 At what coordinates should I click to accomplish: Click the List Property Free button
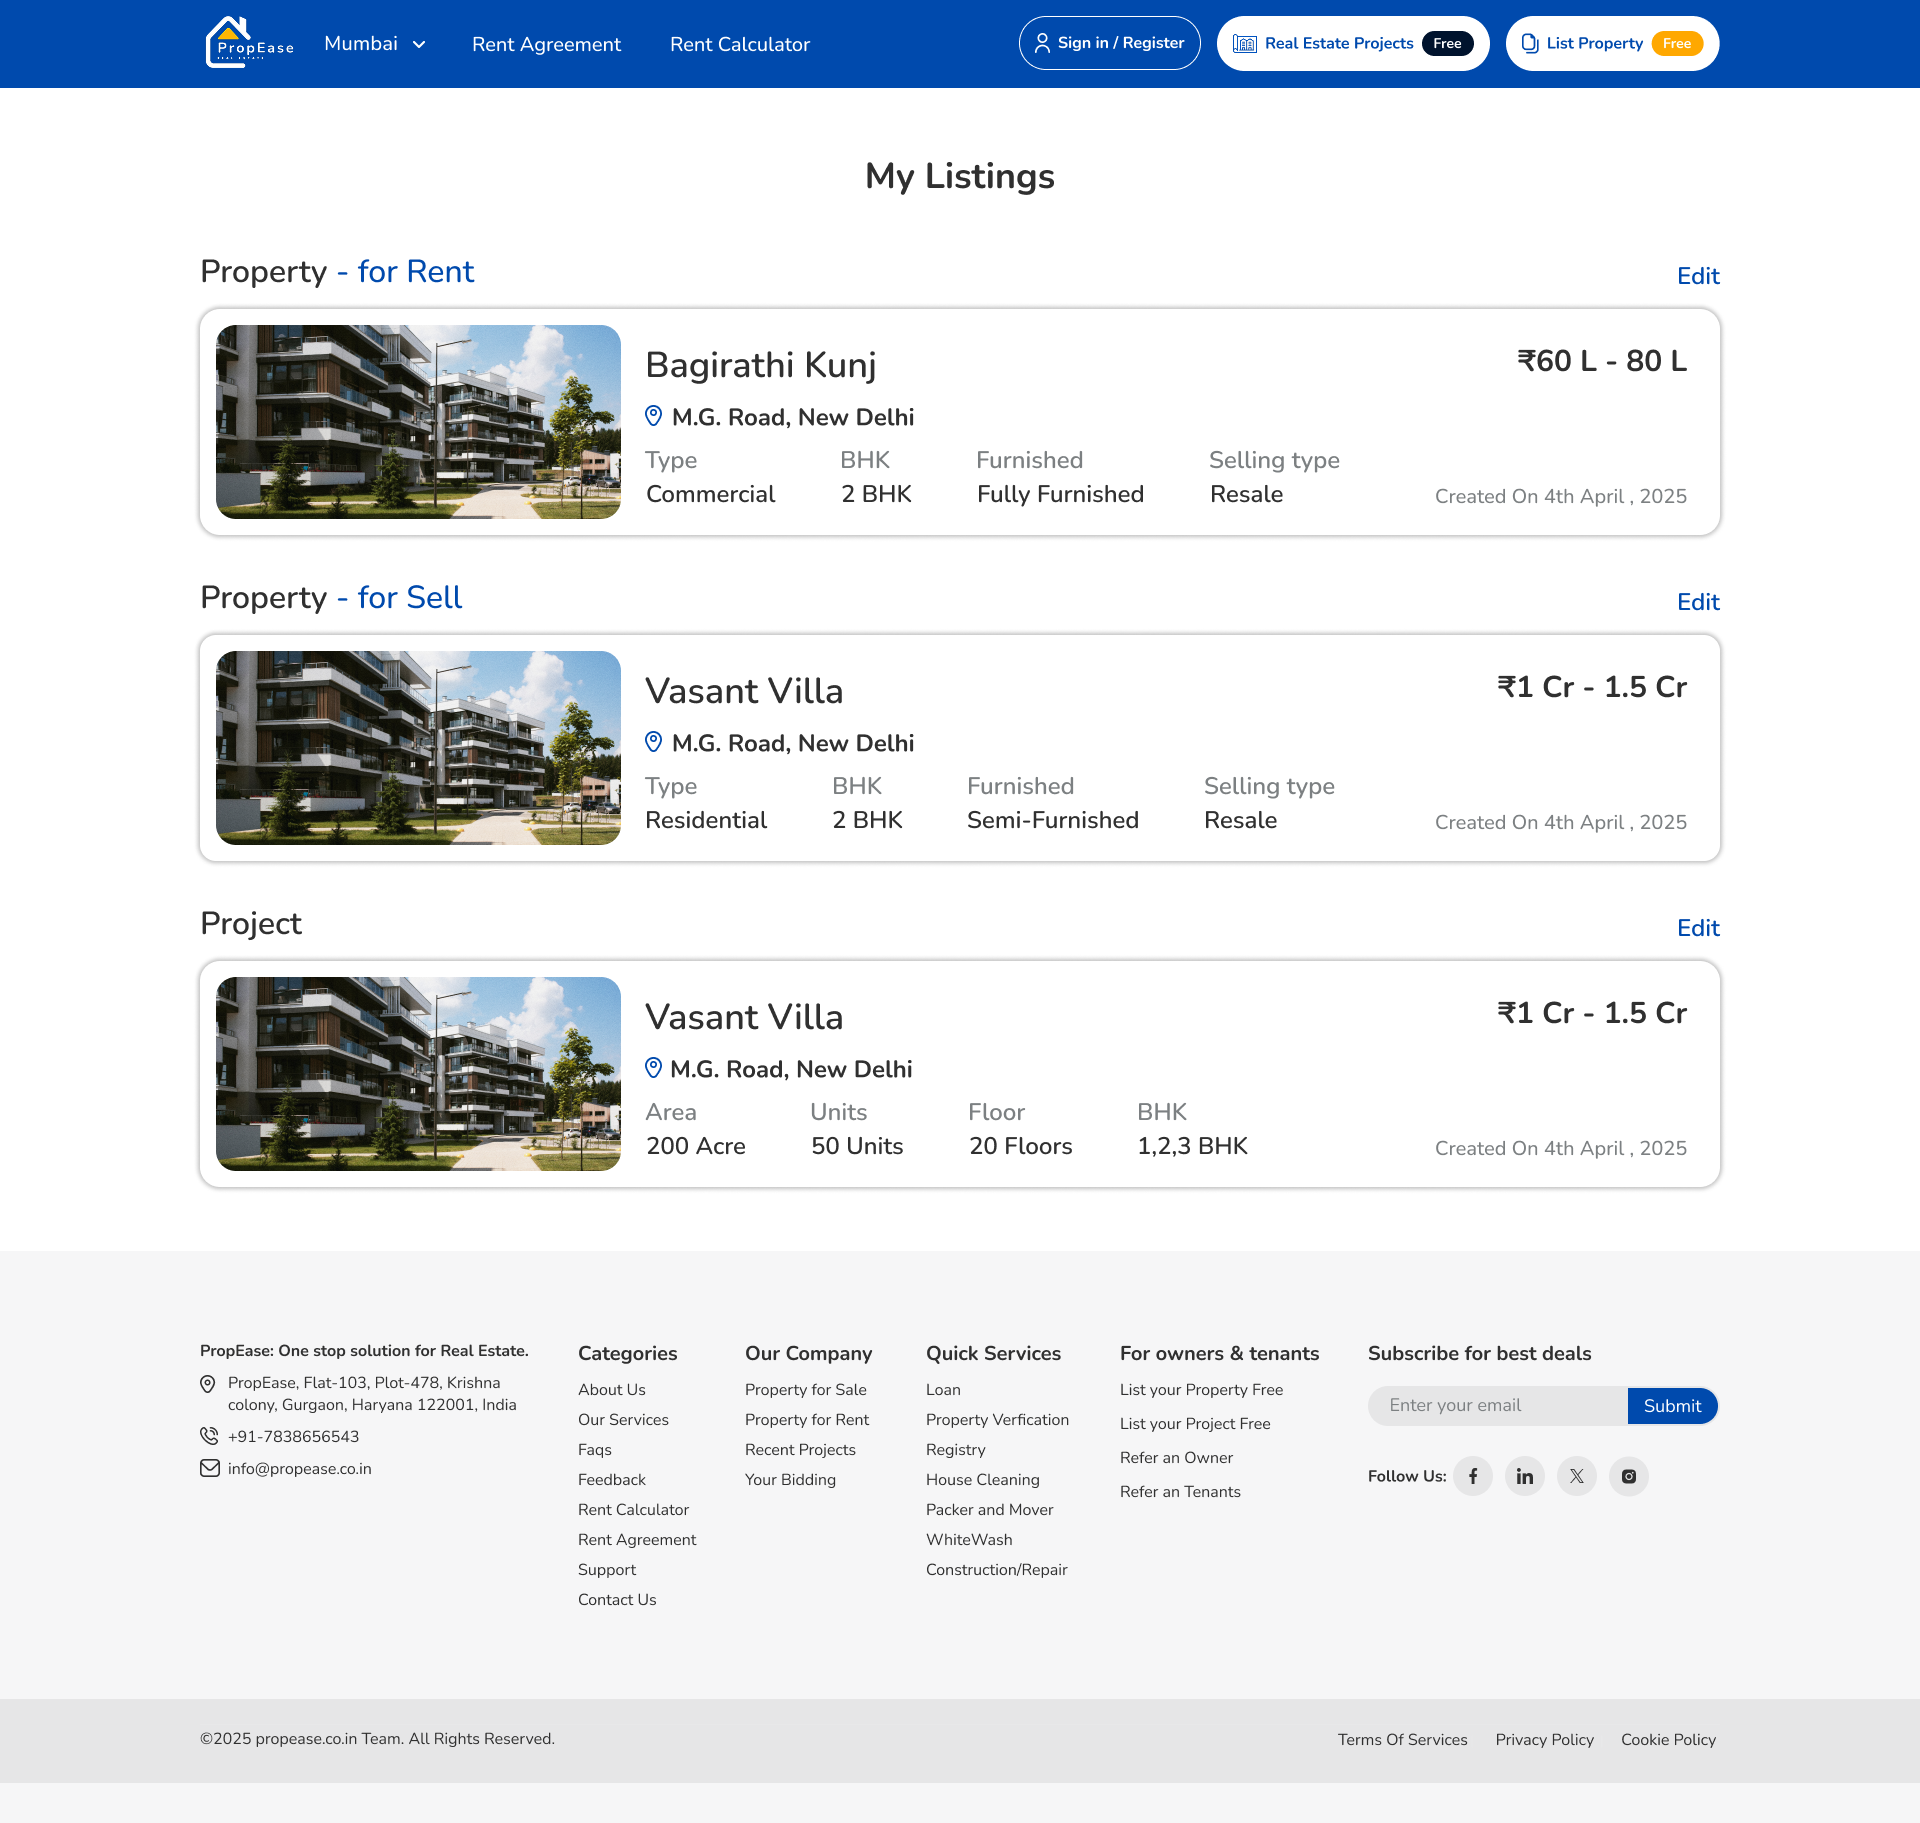click(1612, 43)
